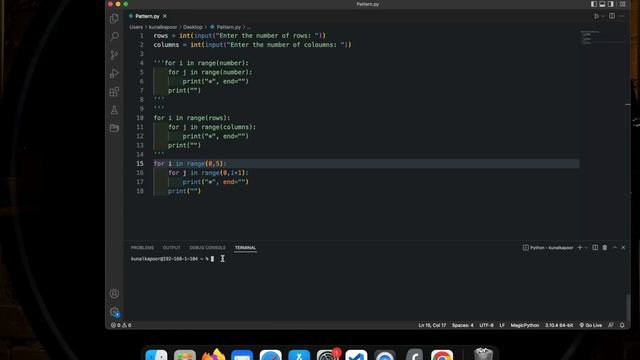Open Pattern.py breadcrumb dropdown
This screenshot has height=360, width=640.
click(x=225, y=27)
